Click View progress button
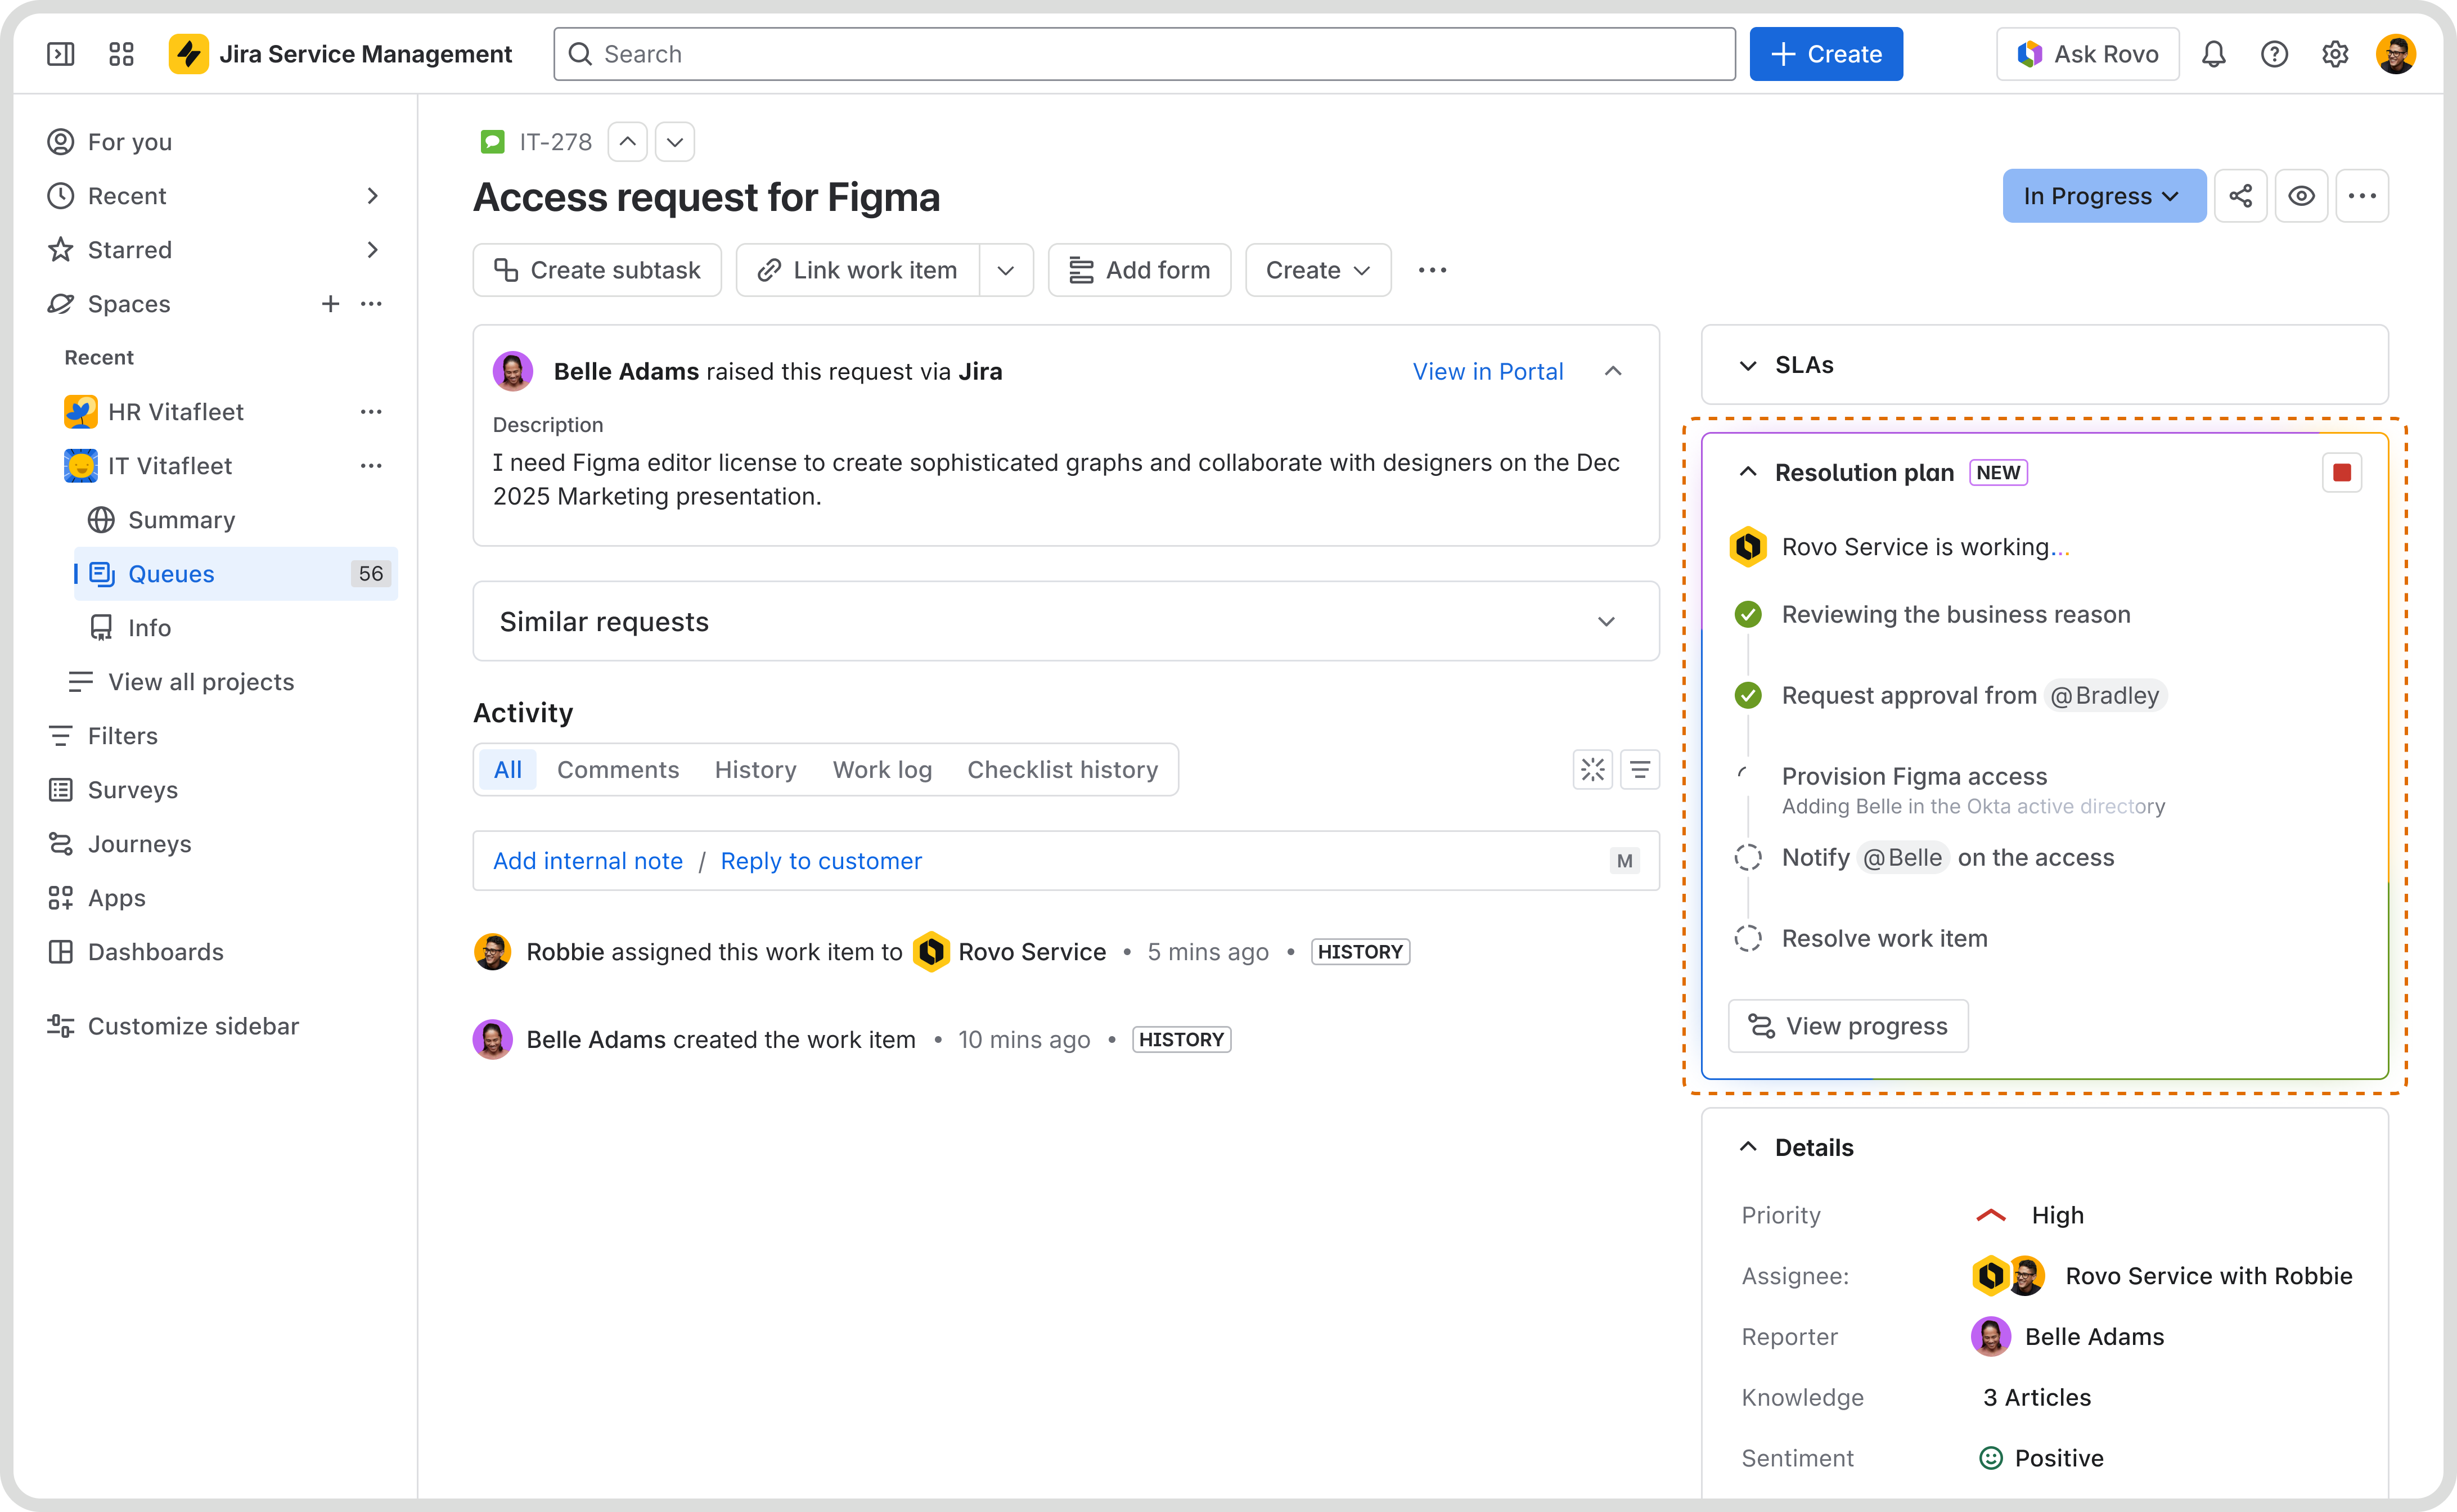The width and height of the screenshot is (2457, 1512). click(1848, 1026)
